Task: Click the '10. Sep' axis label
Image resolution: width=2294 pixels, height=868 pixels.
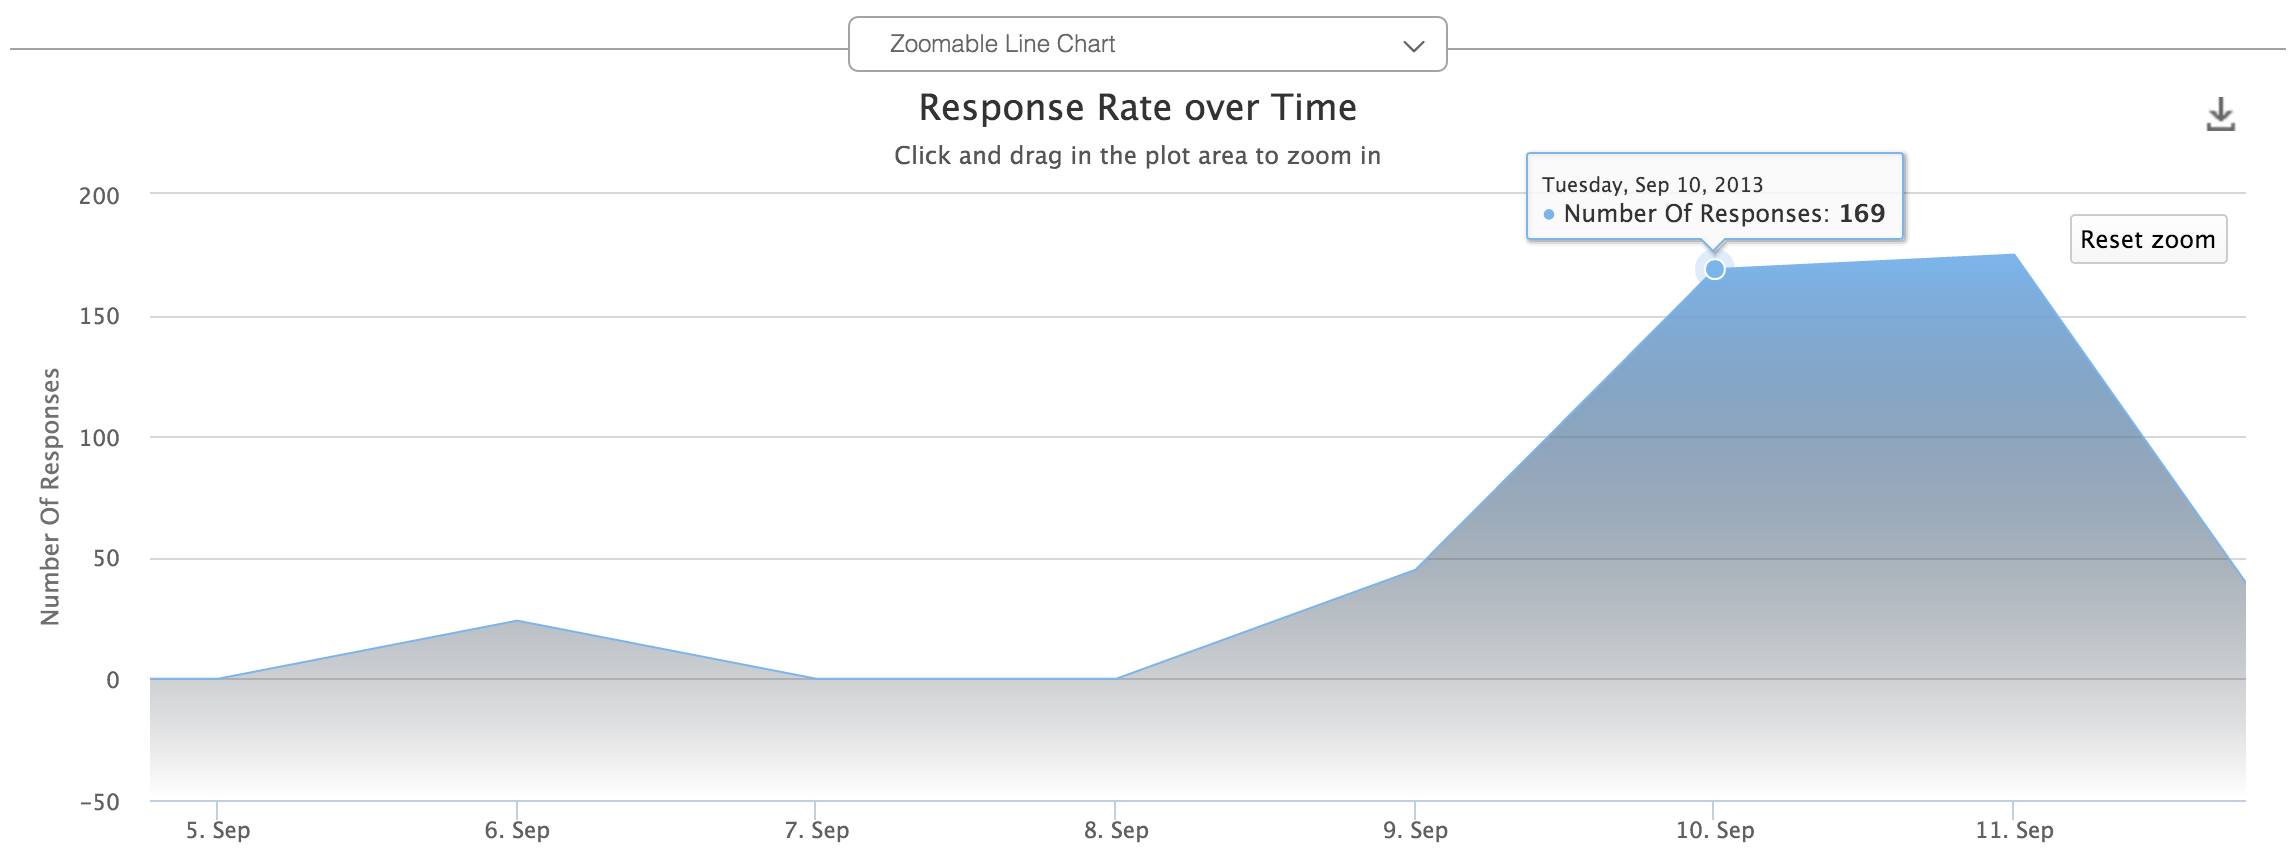Action: 1715,830
